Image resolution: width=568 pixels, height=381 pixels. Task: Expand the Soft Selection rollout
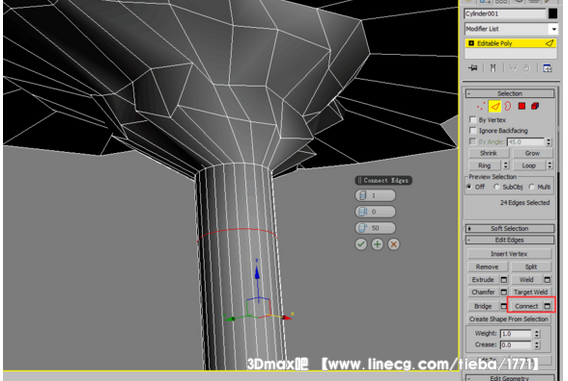(510, 229)
